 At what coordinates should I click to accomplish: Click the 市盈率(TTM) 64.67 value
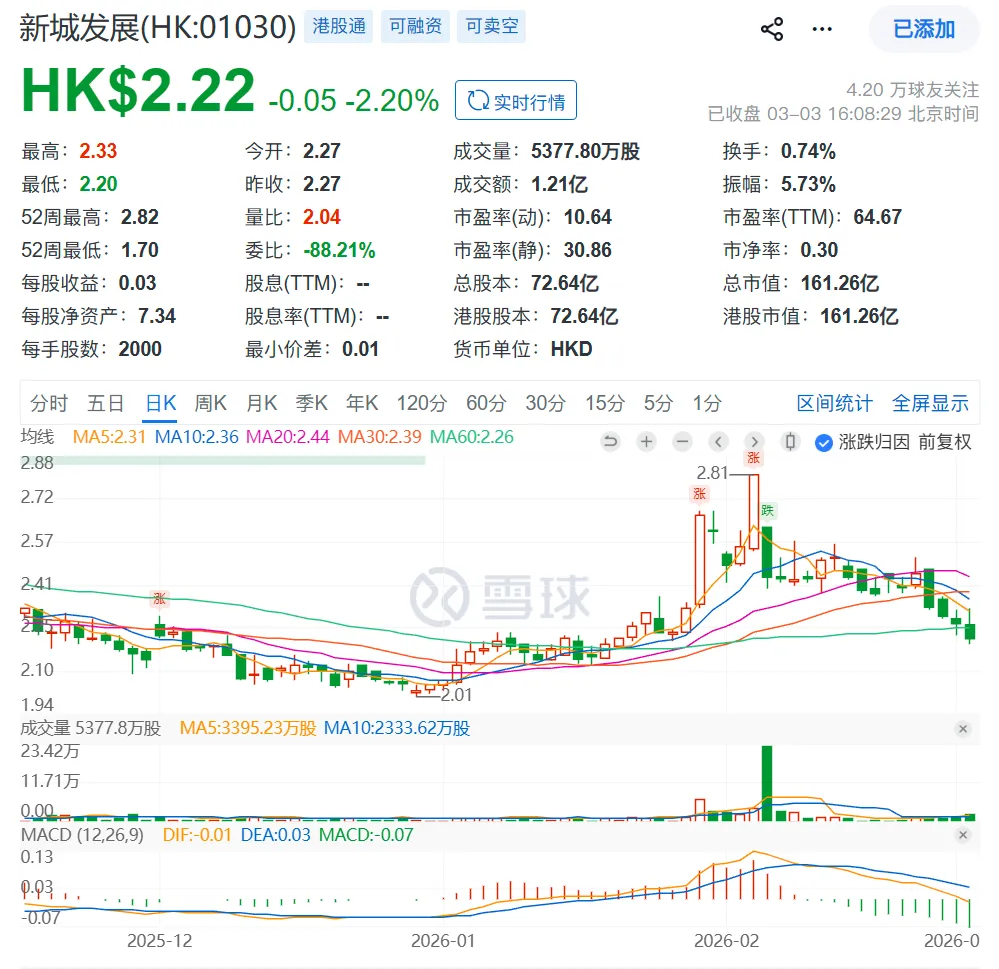pyautogui.click(x=877, y=217)
